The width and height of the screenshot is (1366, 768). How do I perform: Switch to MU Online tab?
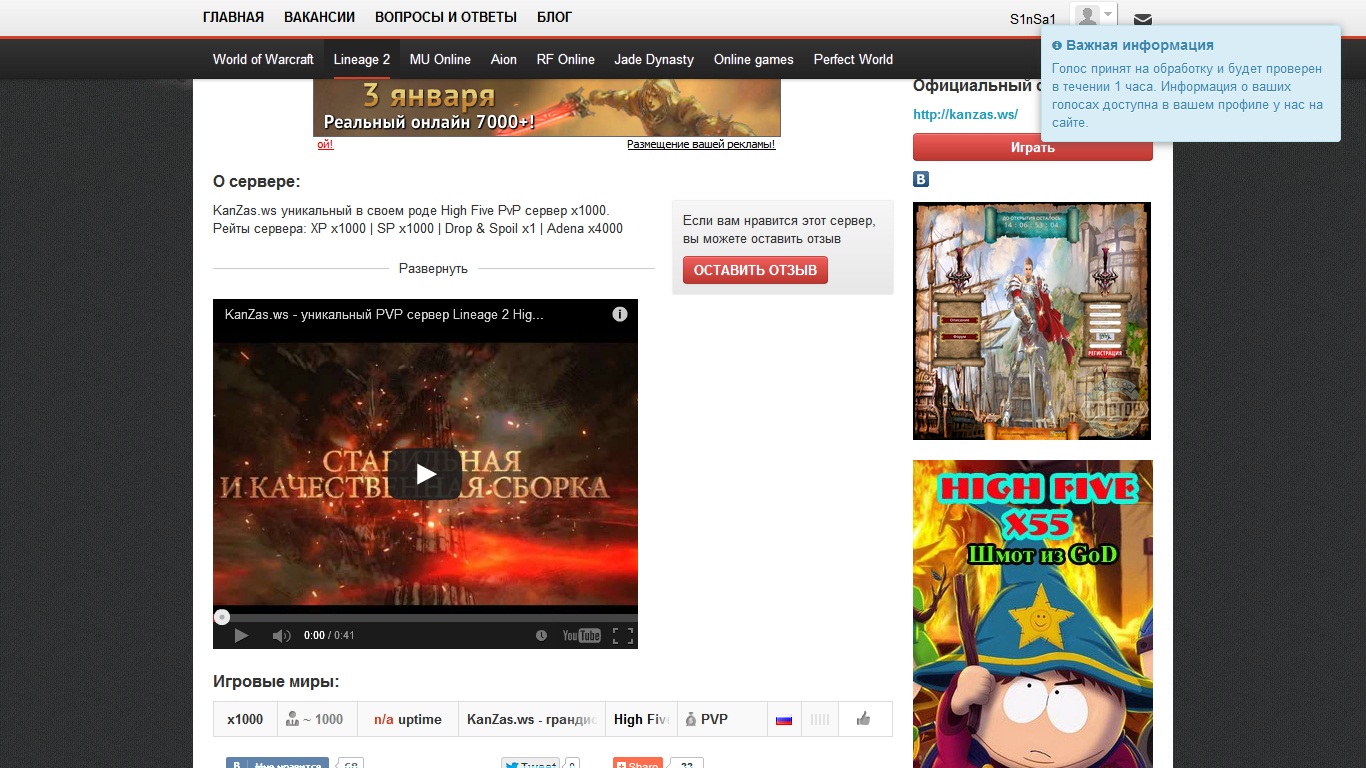(440, 59)
